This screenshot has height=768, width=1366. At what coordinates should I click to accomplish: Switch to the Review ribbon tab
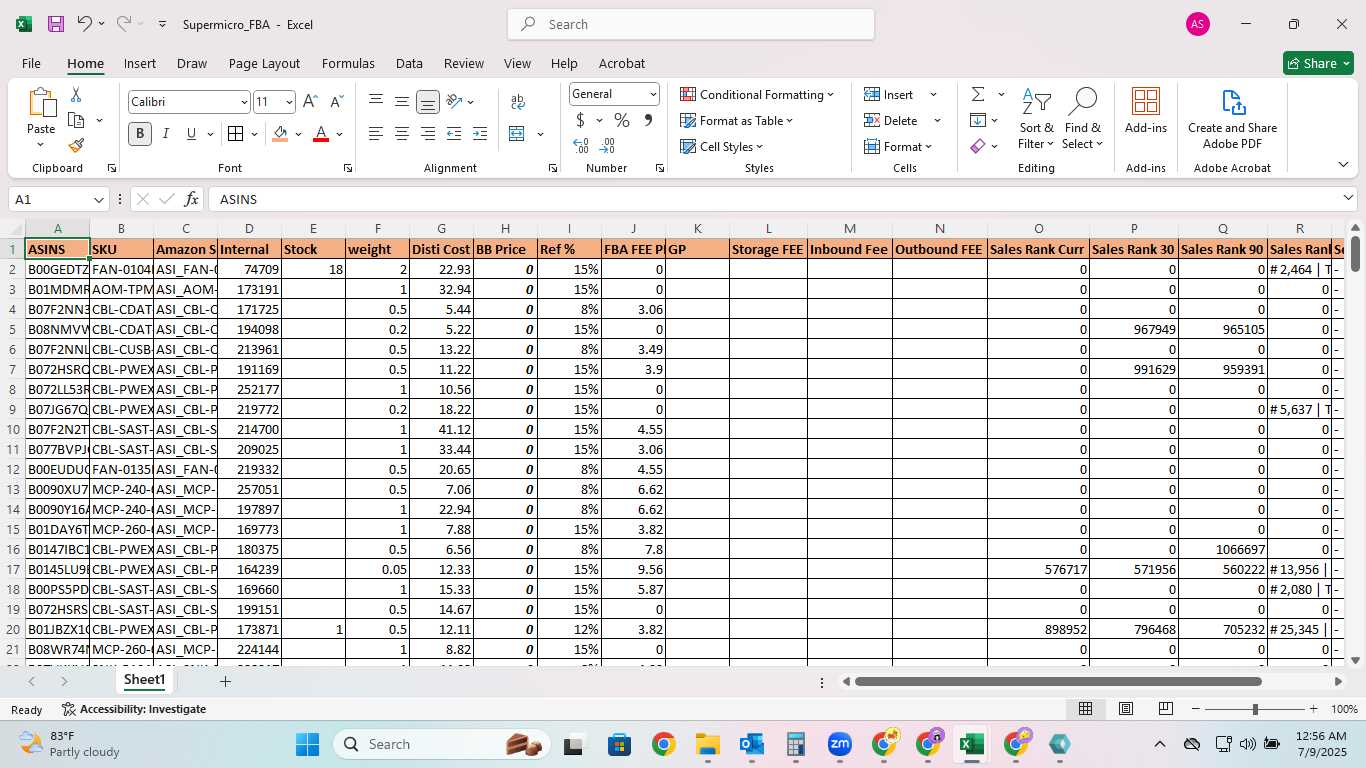pos(464,63)
